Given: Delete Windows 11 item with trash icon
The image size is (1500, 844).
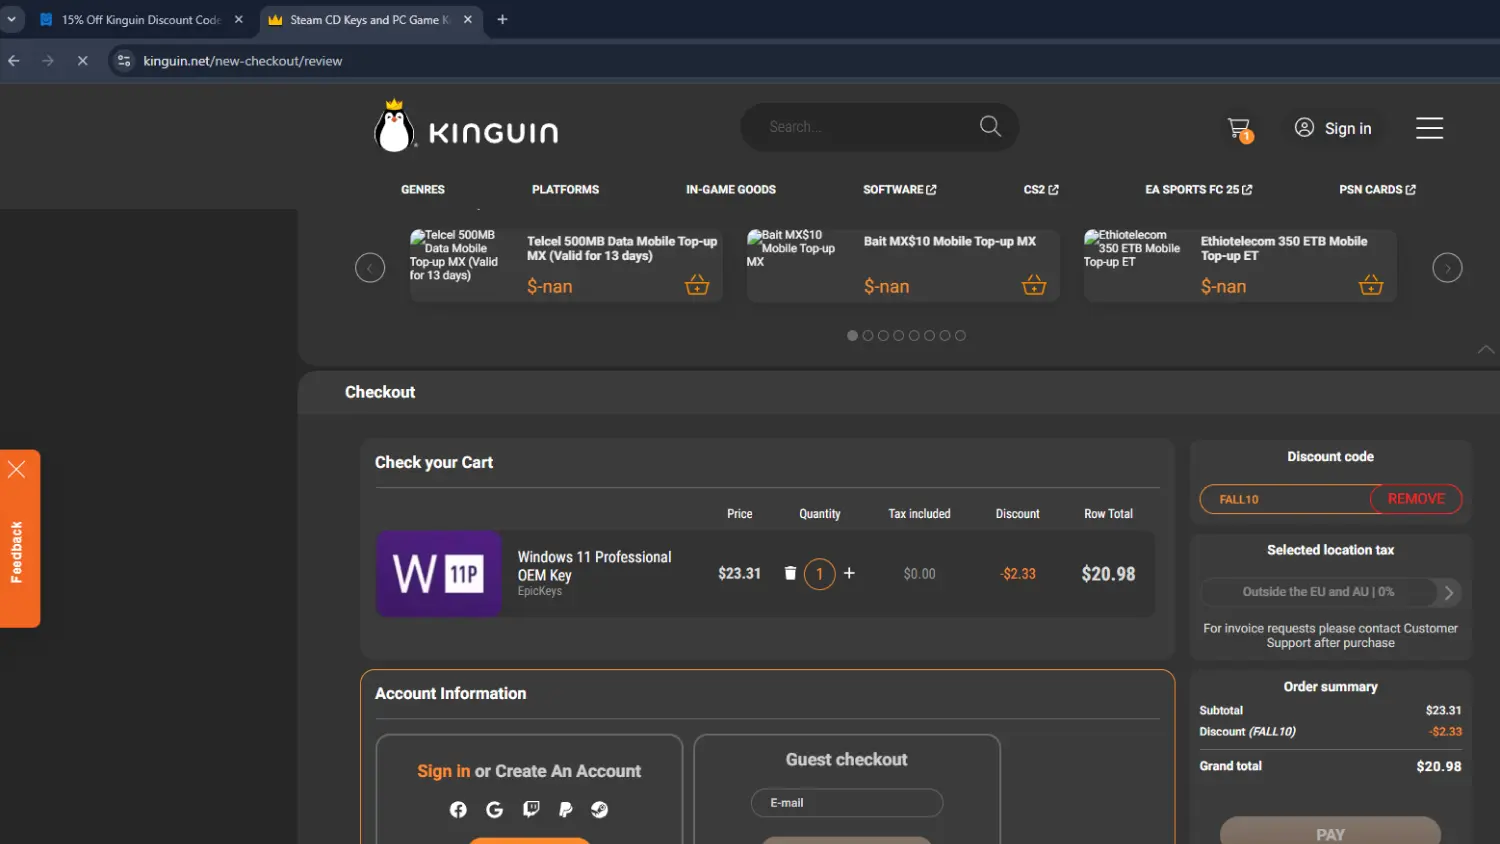Looking at the screenshot, I should coord(790,573).
